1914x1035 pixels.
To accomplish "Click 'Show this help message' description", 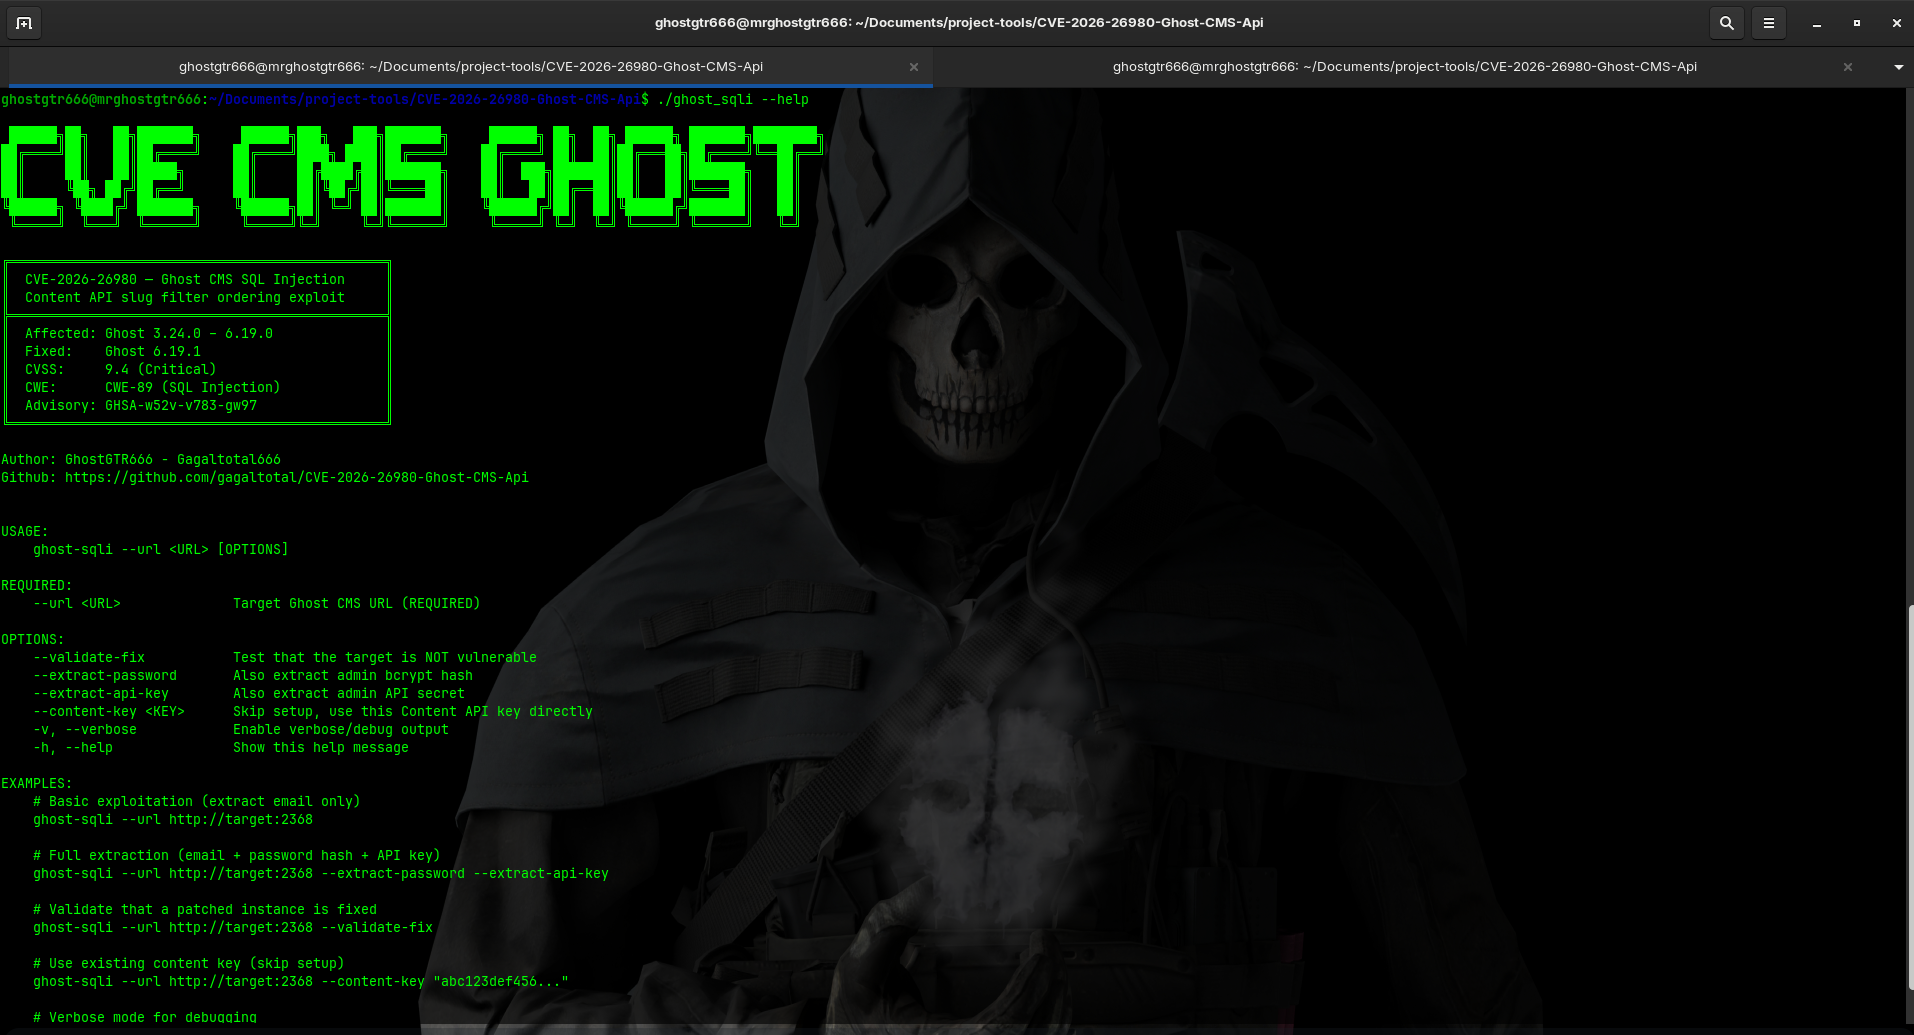I will [x=321, y=748].
